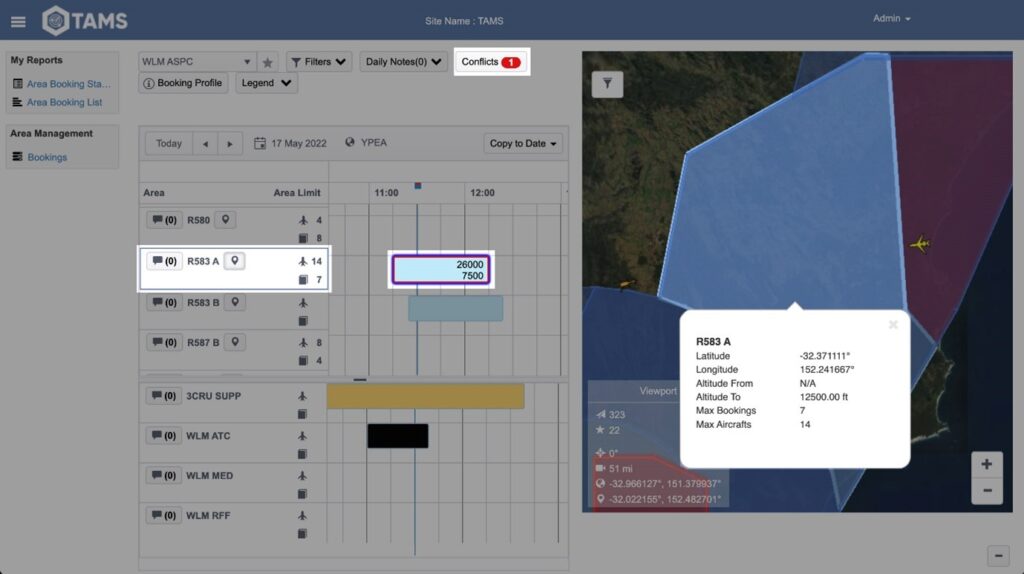Select the yellow 3CRU SUPP booking bar
The image size is (1024, 574).
pos(425,396)
